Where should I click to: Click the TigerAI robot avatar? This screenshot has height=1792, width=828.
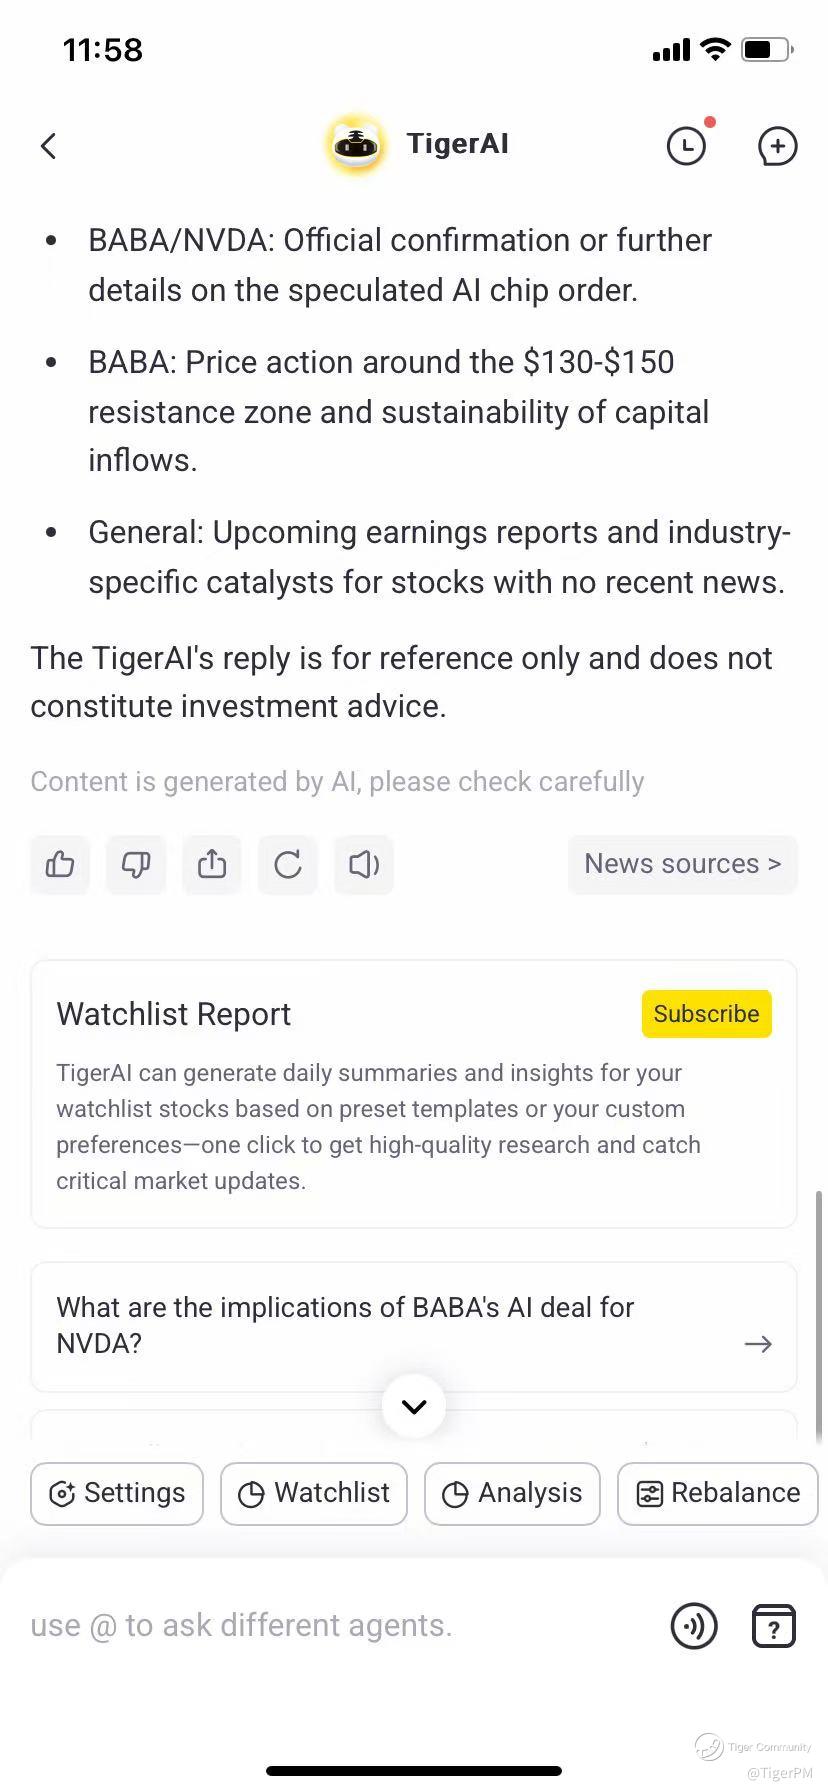tap(356, 145)
